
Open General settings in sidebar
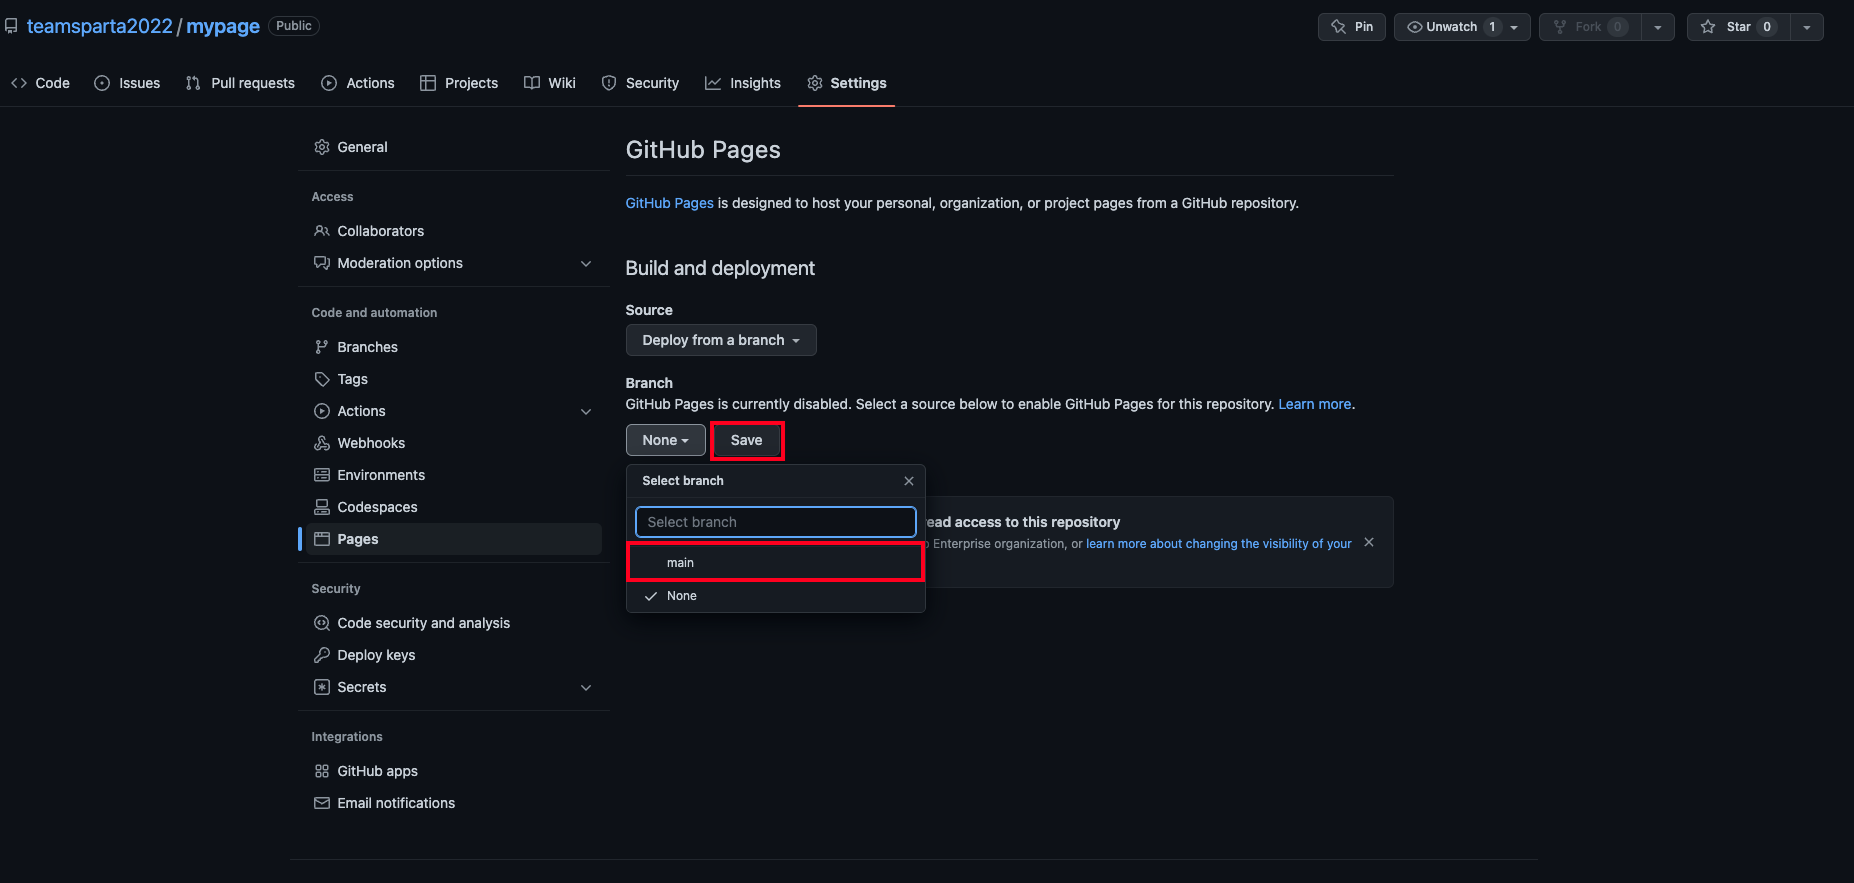click(x=454, y=147)
